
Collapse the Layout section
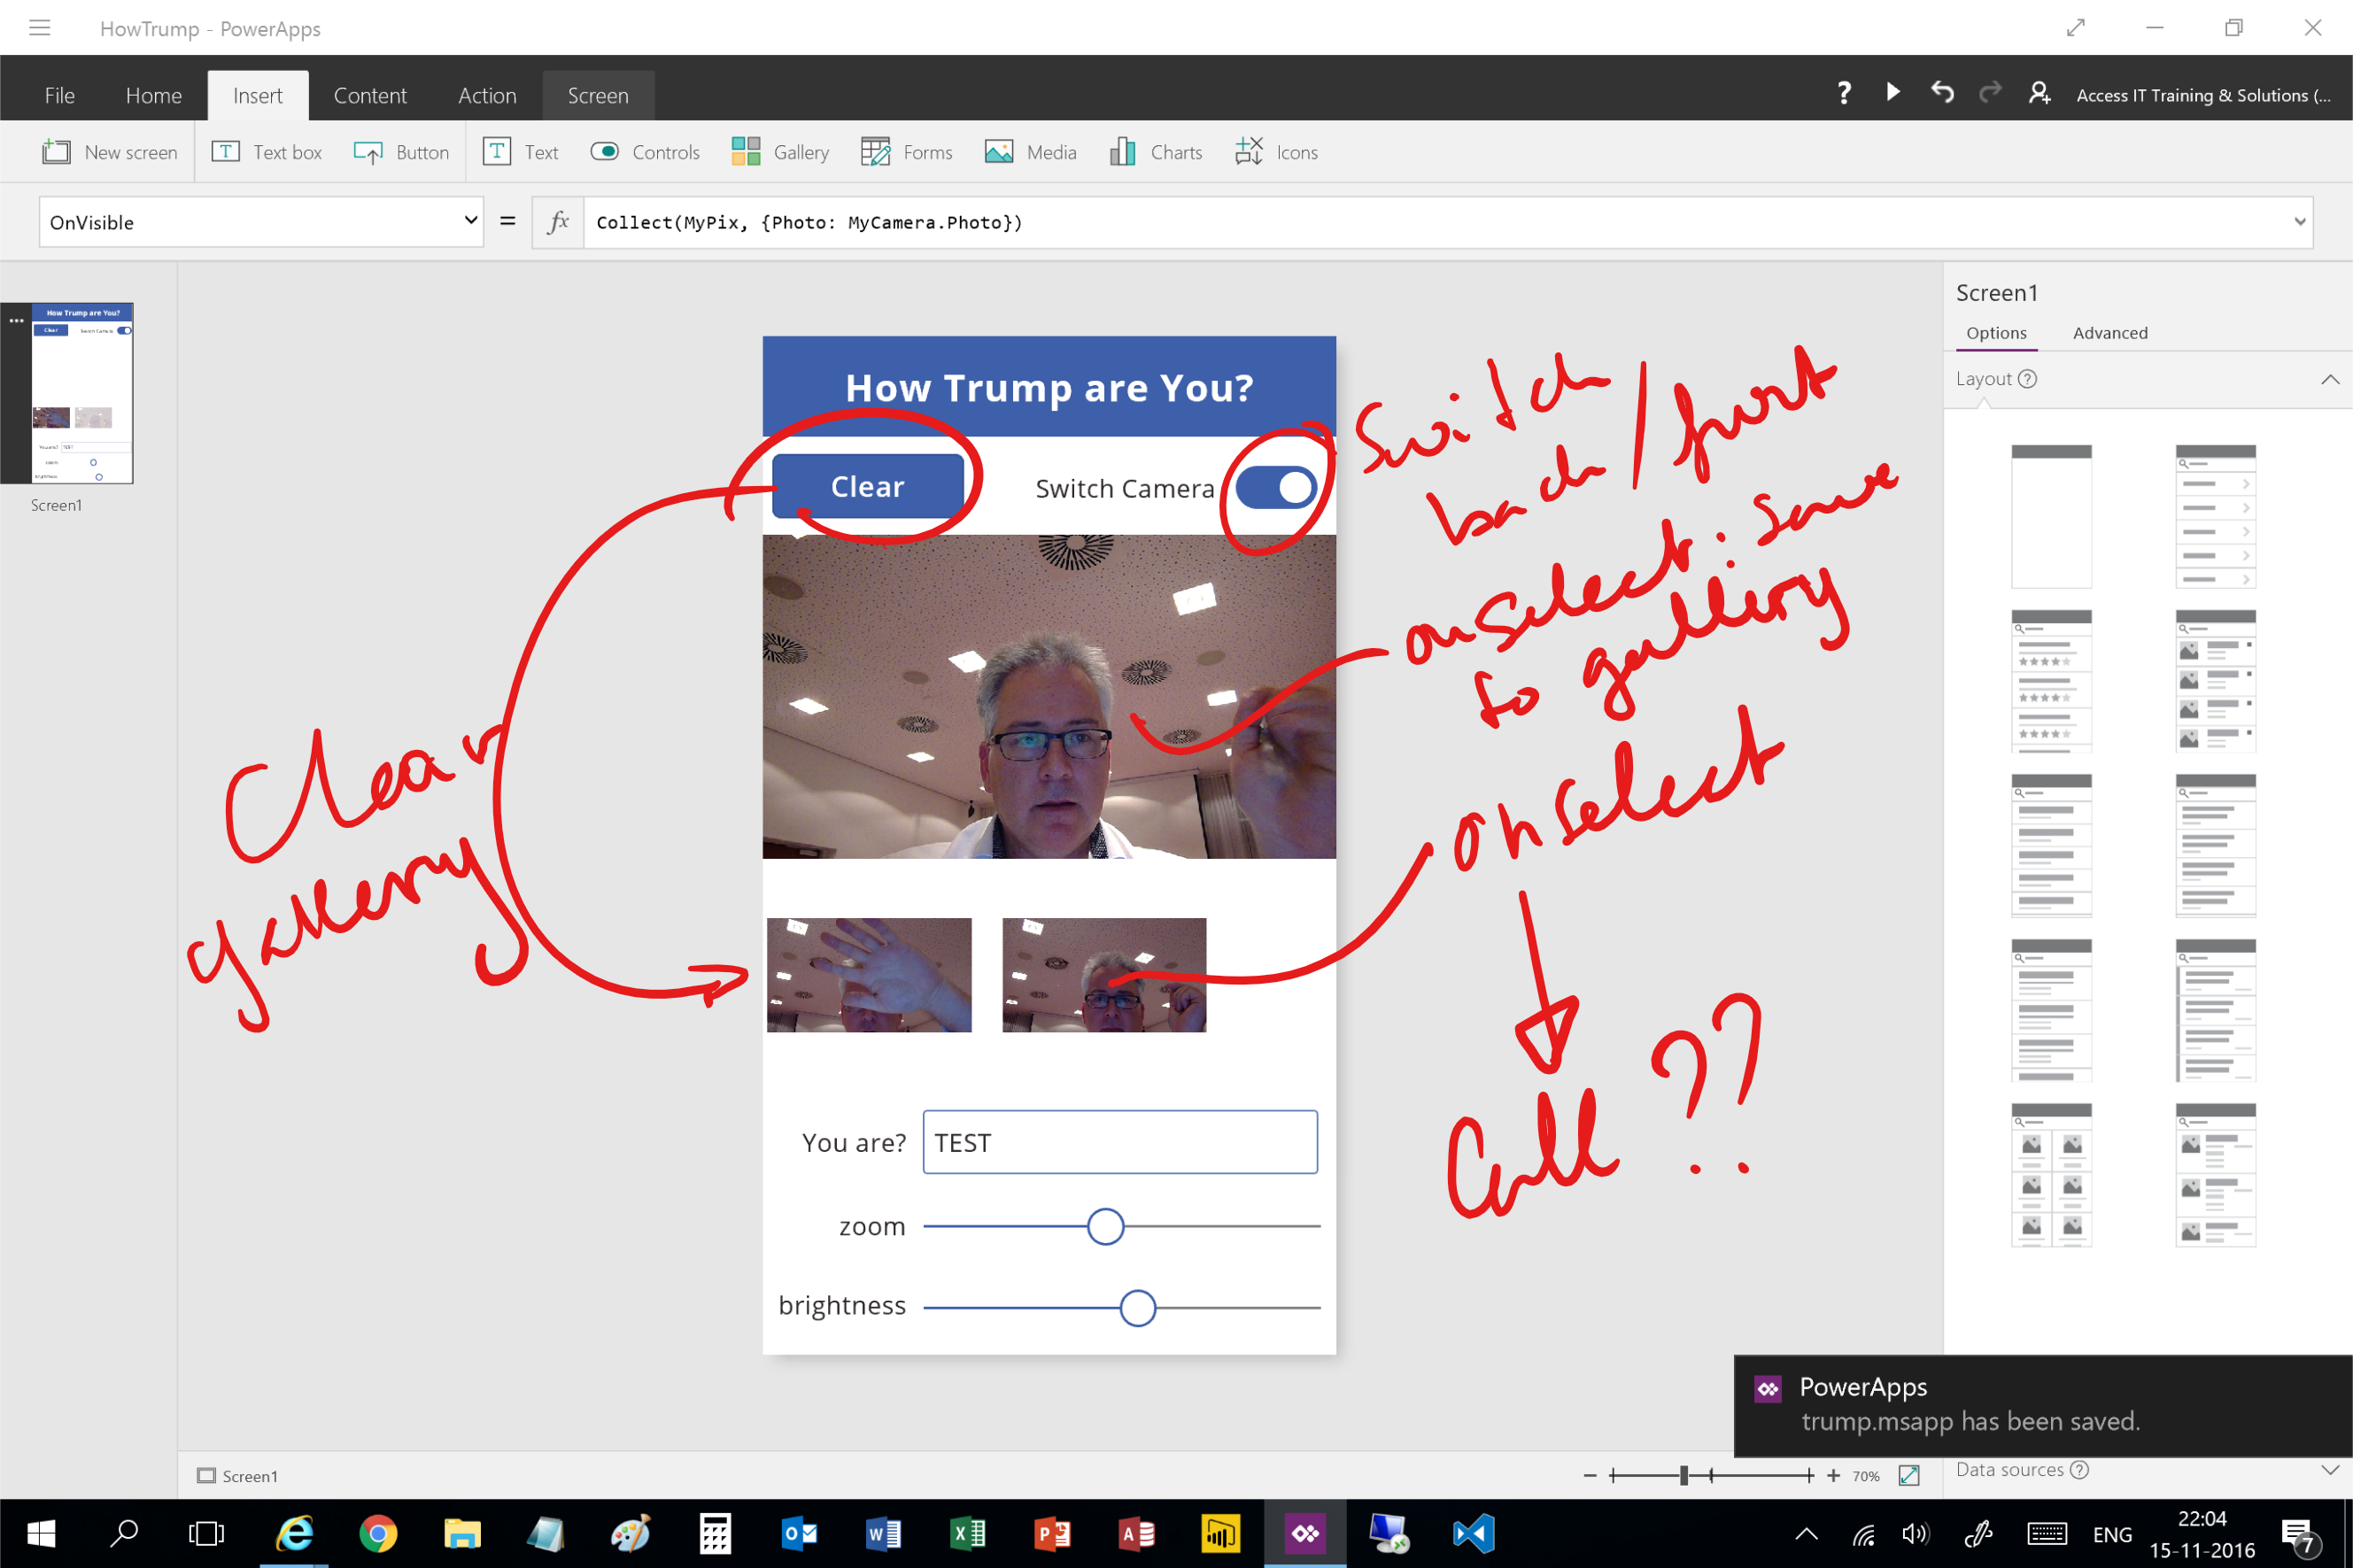tap(2330, 379)
